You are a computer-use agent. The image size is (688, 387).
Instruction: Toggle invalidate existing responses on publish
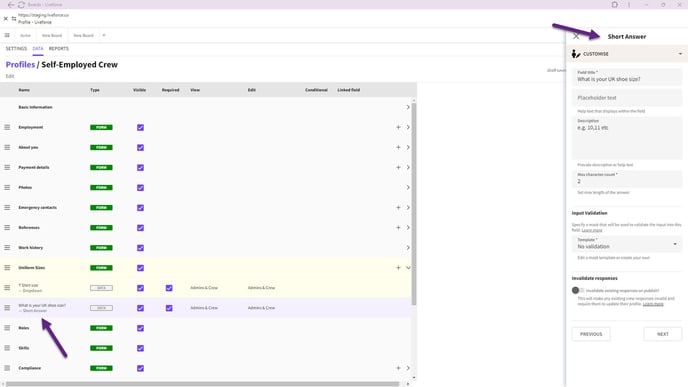click(x=578, y=290)
